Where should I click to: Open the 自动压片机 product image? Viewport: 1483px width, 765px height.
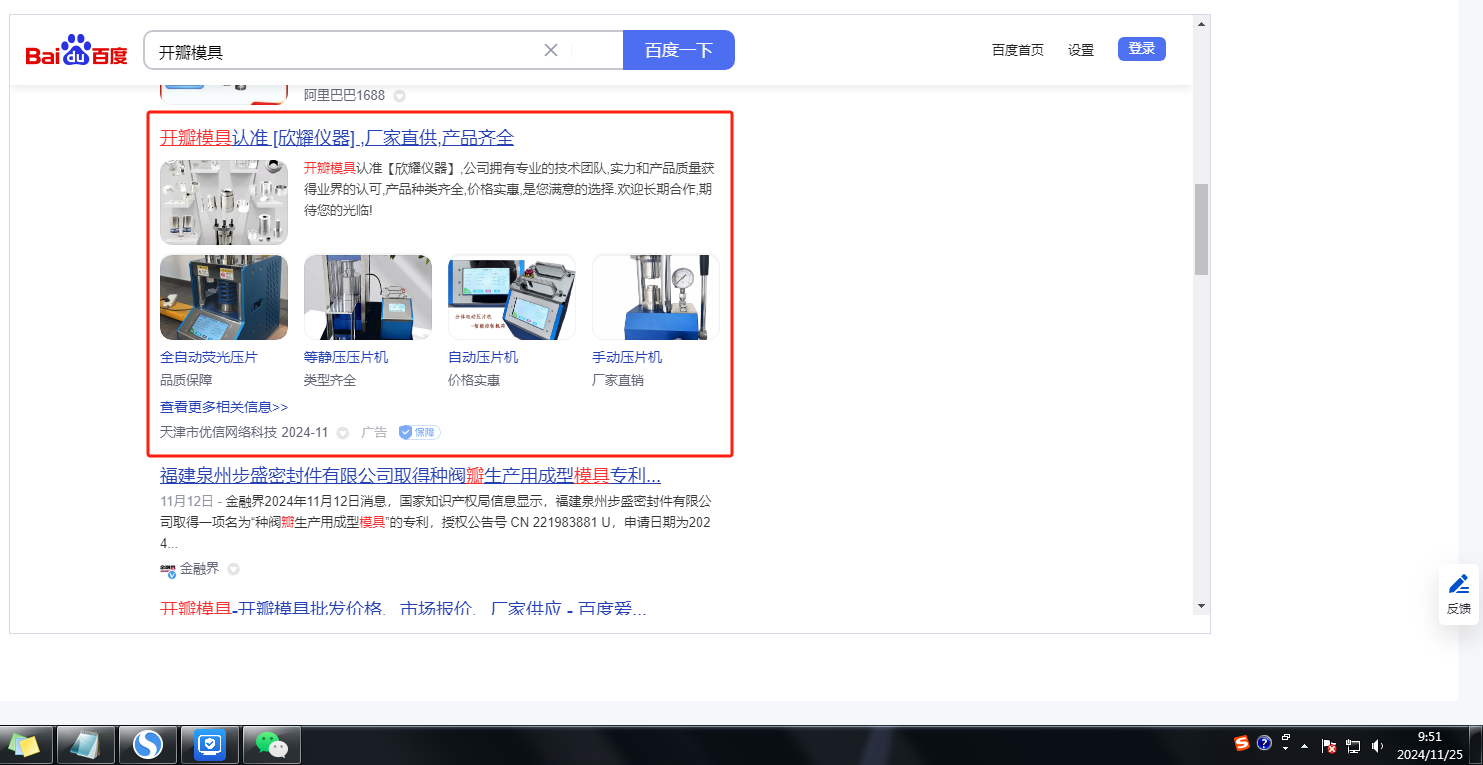[x=512, y=297]
